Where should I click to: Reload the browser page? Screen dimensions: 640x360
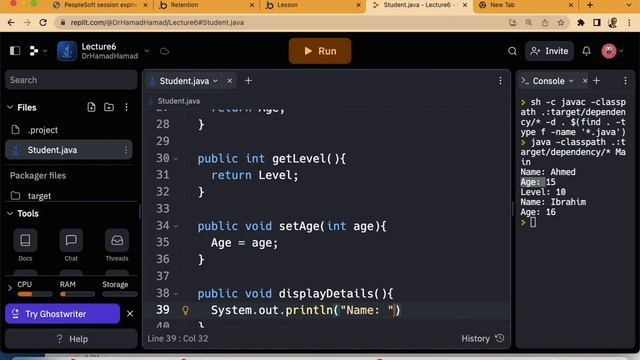43,22
